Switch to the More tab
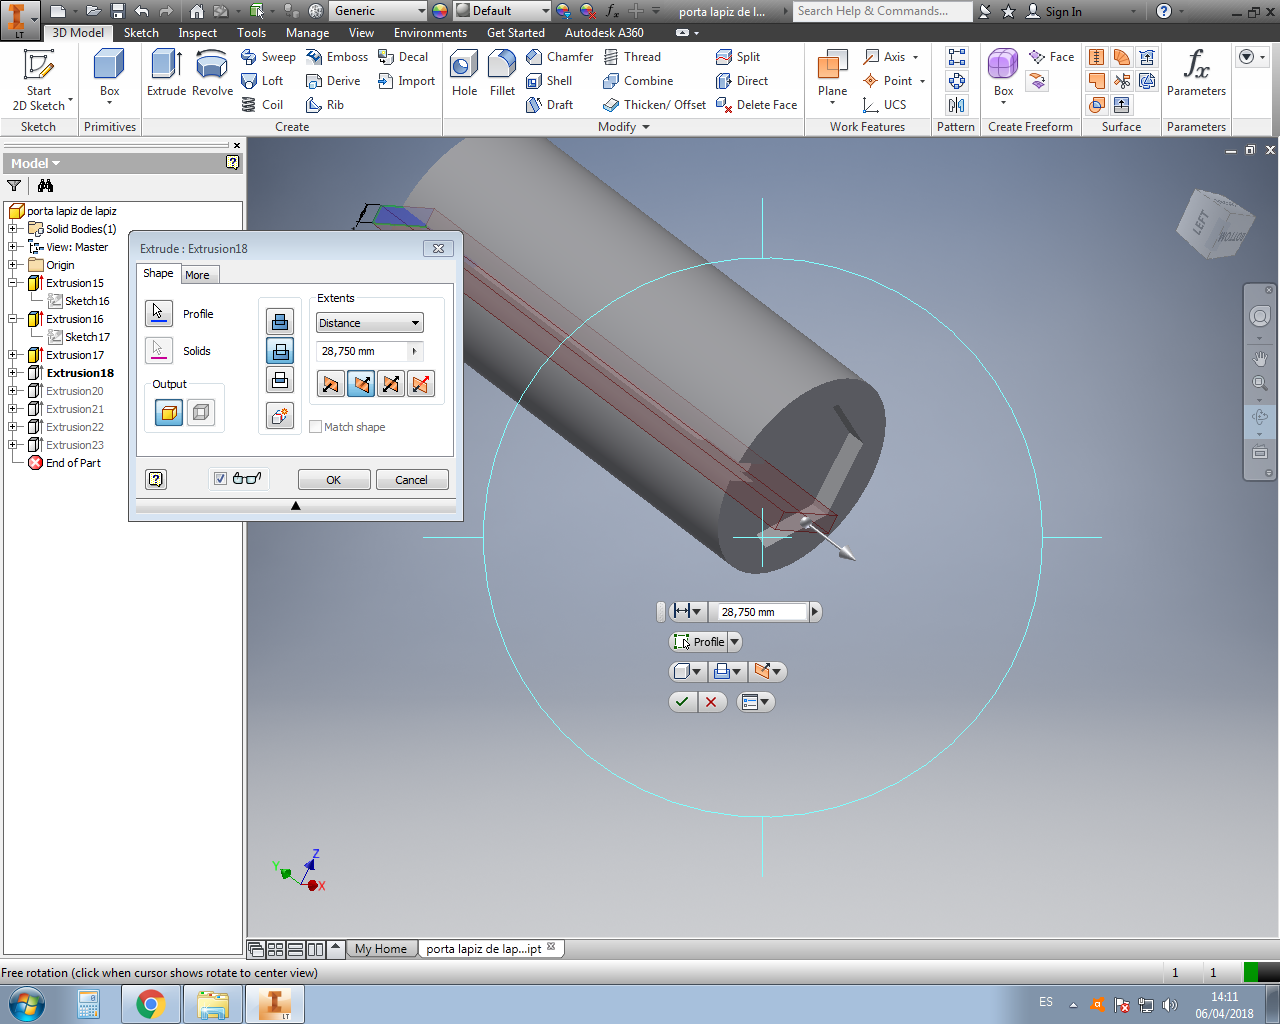The height and width of the screenshot is (1024, 1280). pyautogui.click(x=198, y=275)
